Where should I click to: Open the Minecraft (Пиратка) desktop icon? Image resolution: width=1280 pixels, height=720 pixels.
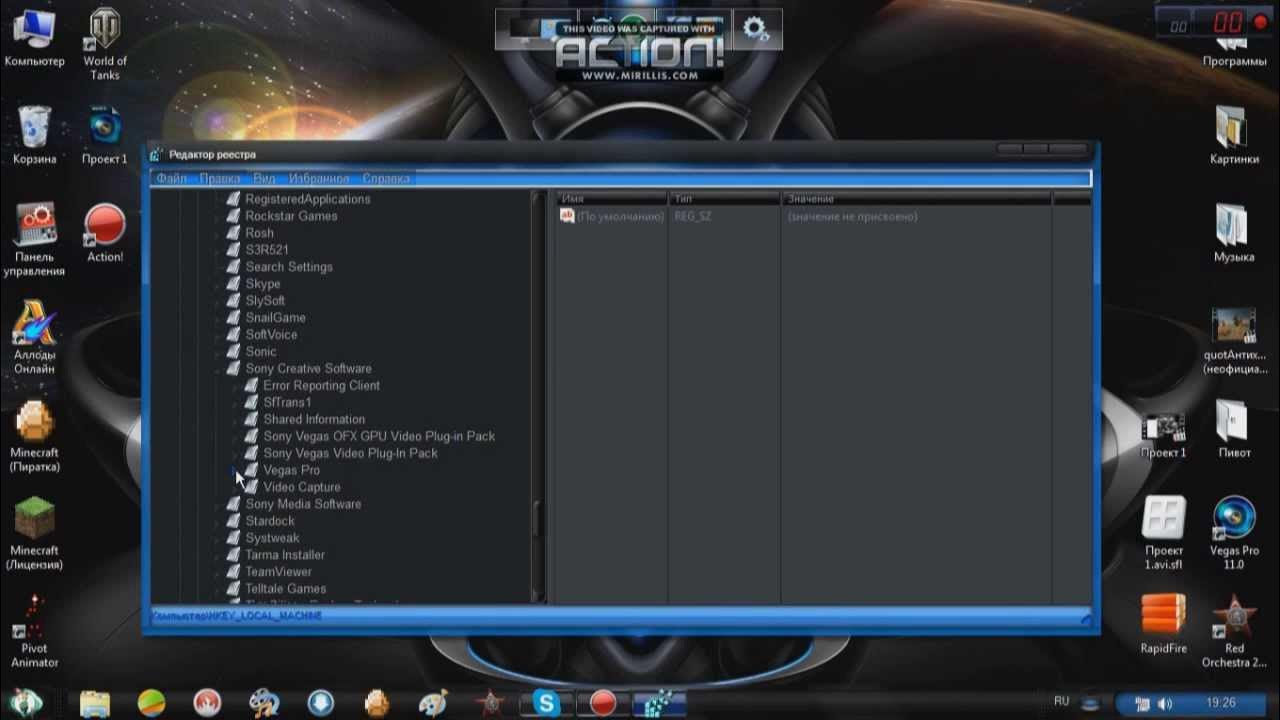point(34,436)
